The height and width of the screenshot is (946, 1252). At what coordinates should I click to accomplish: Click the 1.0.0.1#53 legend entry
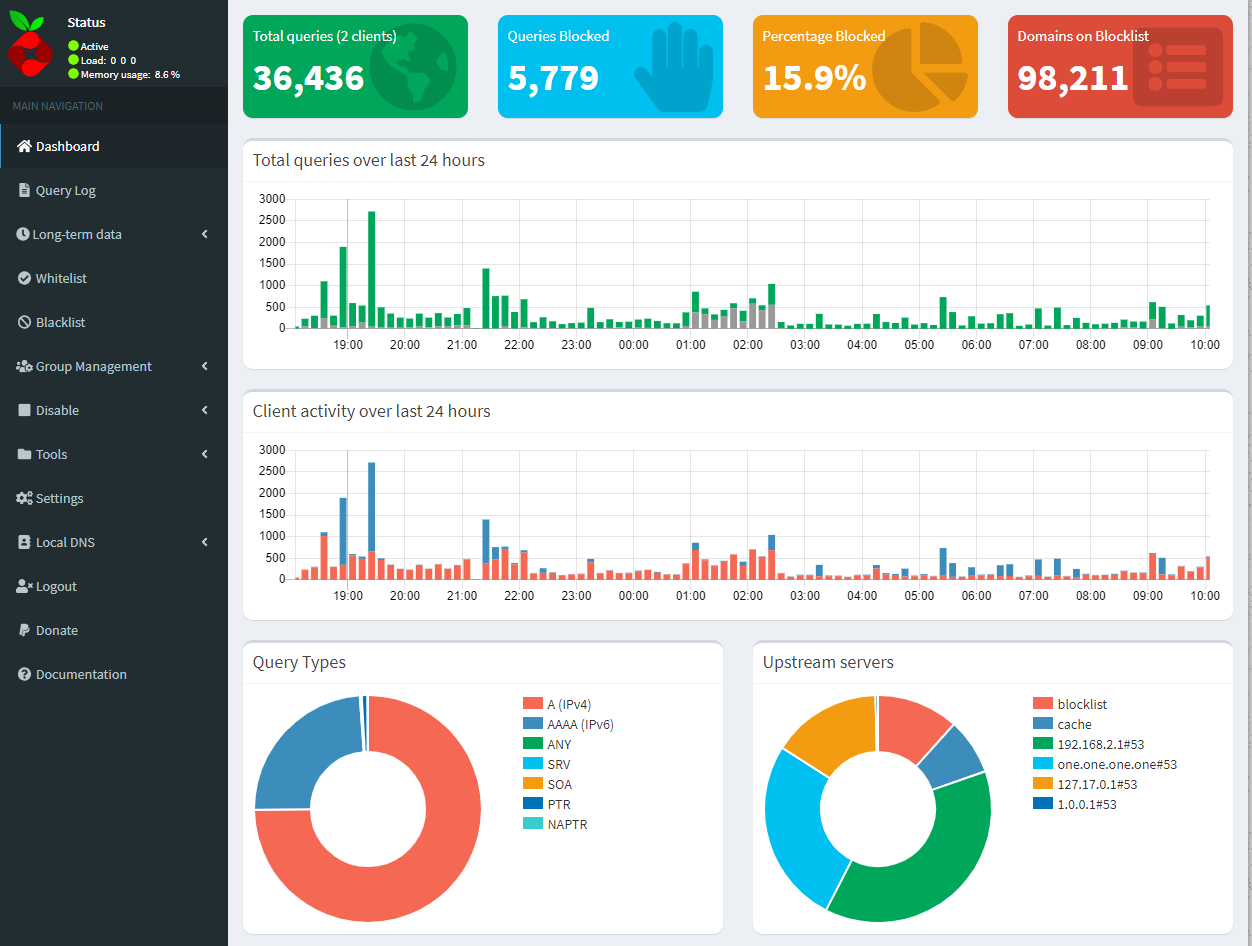point(1074,804)
